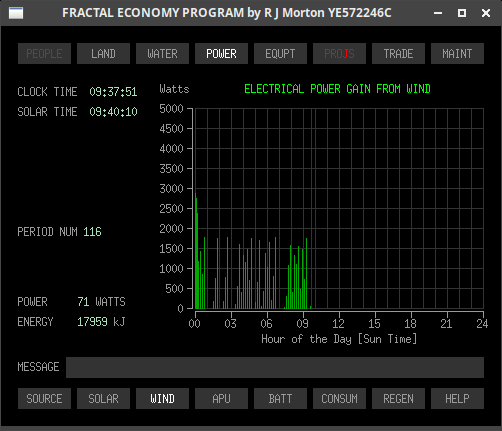Click the MESSAGE text field
Viewport: 502px width, 431px height.
click(275, 367)
